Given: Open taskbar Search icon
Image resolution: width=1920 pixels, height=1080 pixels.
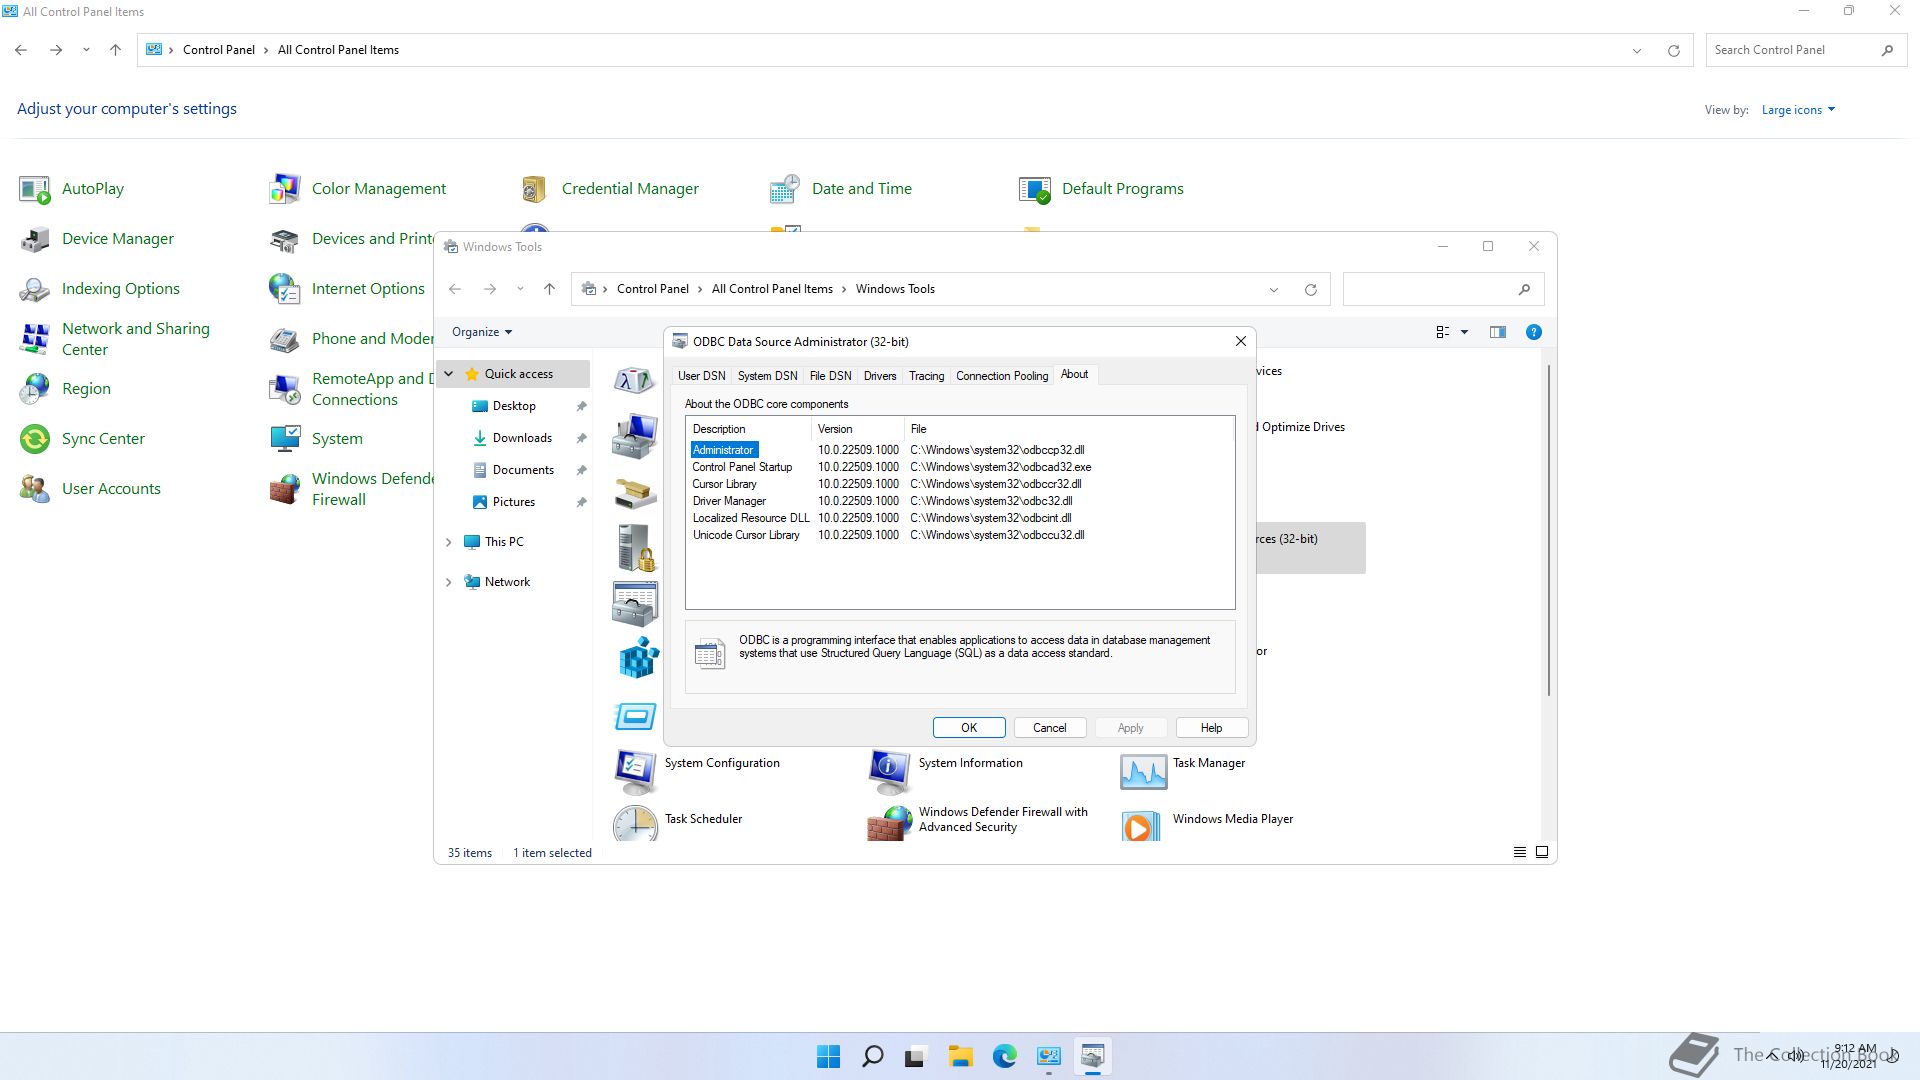Looking at the screenshot, I should (872, 1056).
